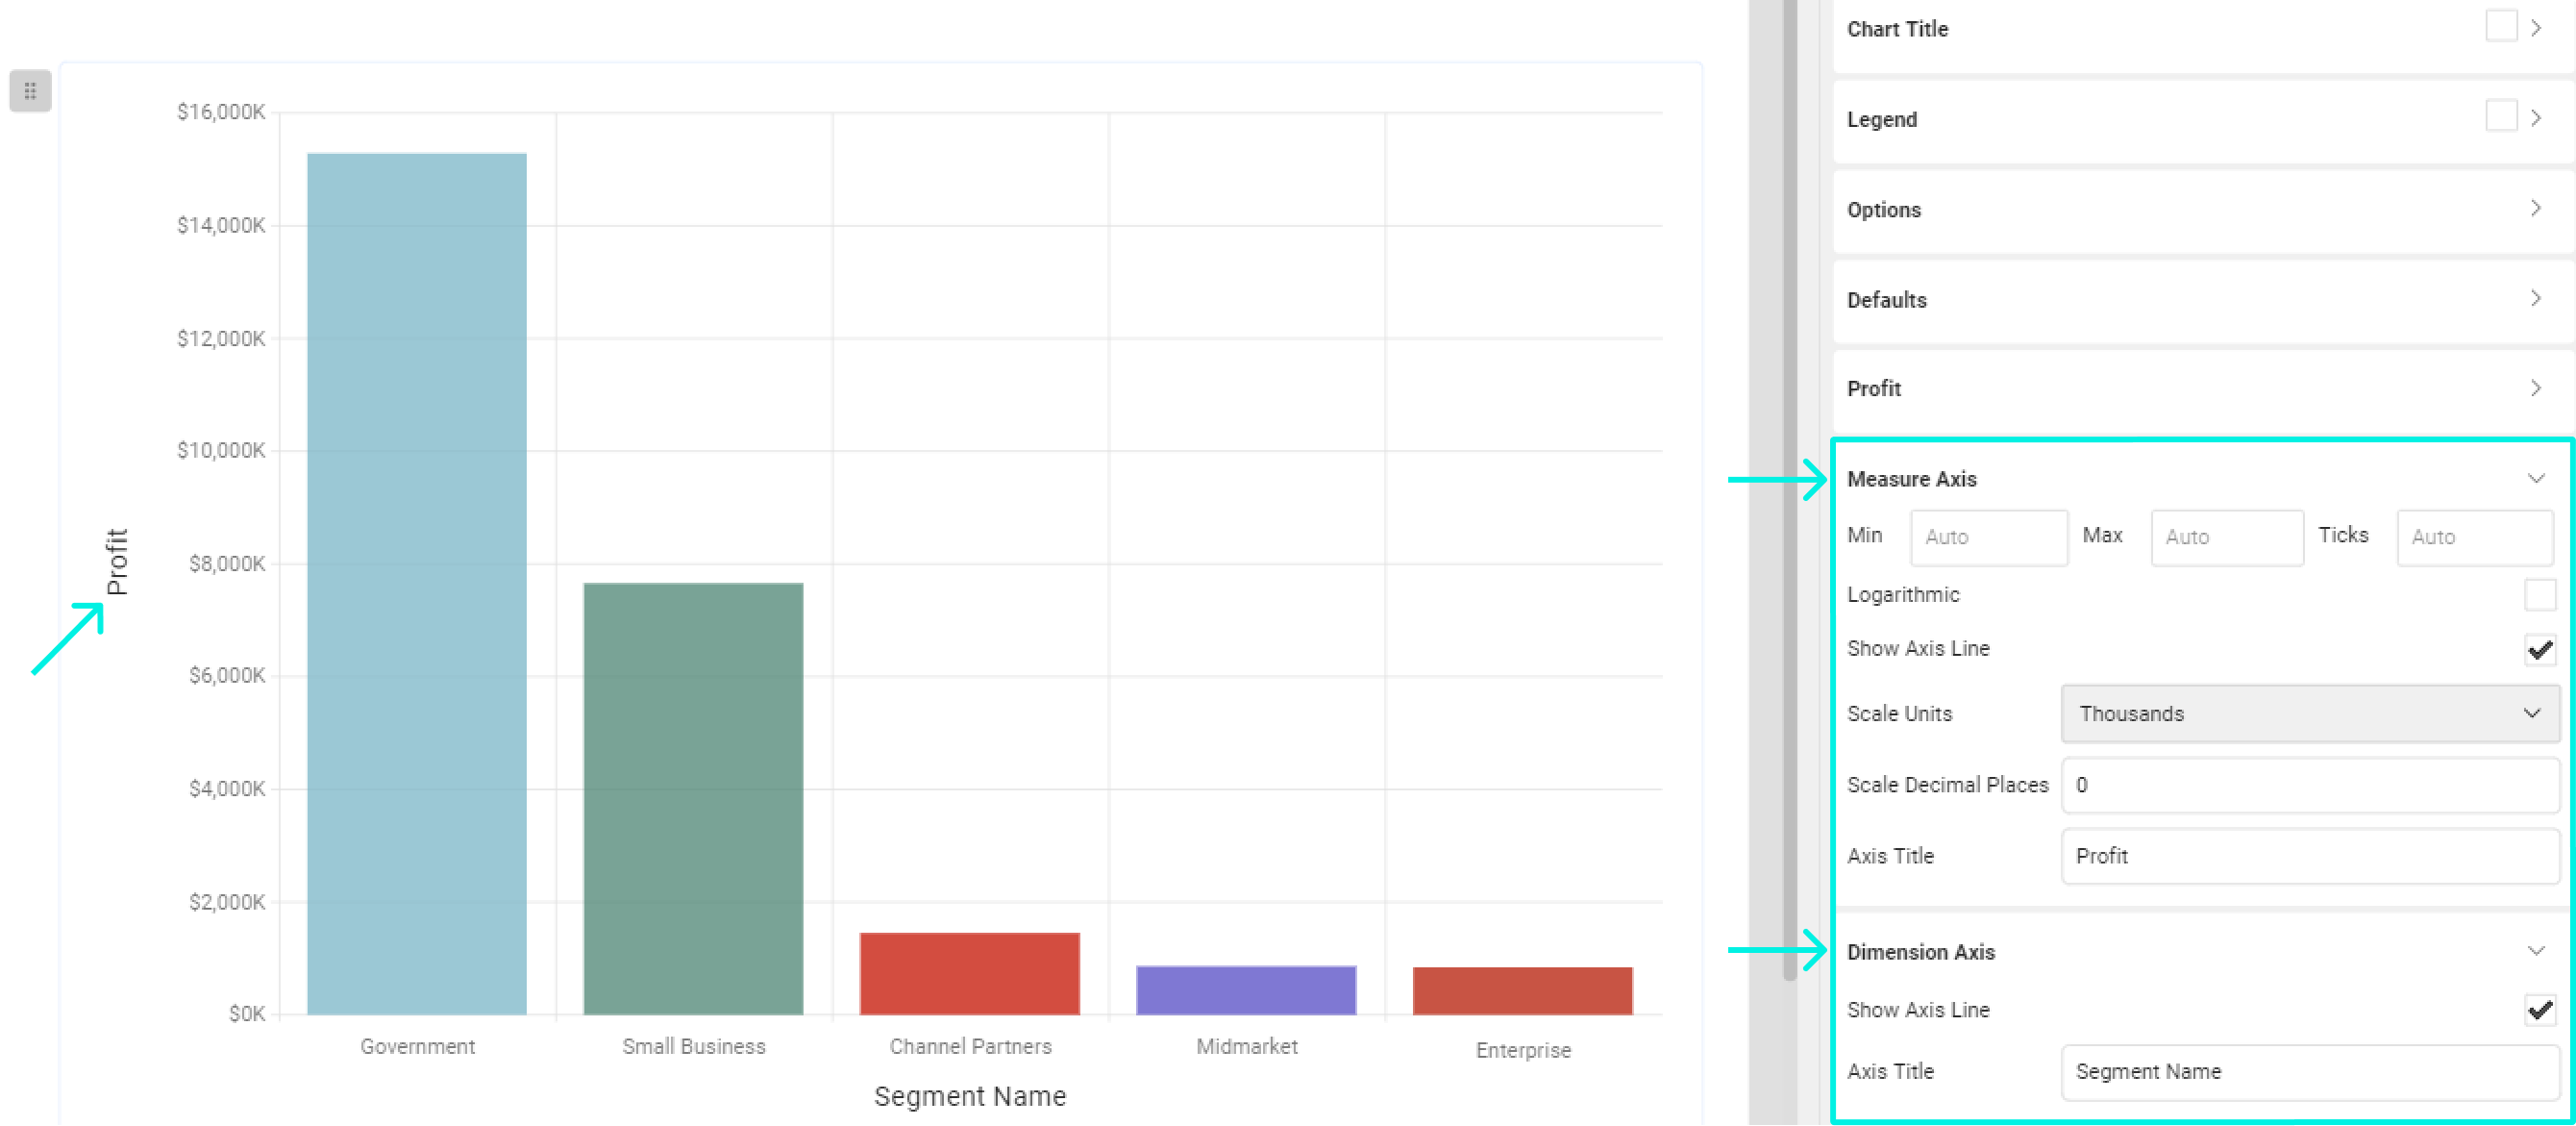Click the Max Auto input field
Image resolution: width=2576 pixels, height=1126 pixels.
pyautogui.click(x=2227, y=537)
